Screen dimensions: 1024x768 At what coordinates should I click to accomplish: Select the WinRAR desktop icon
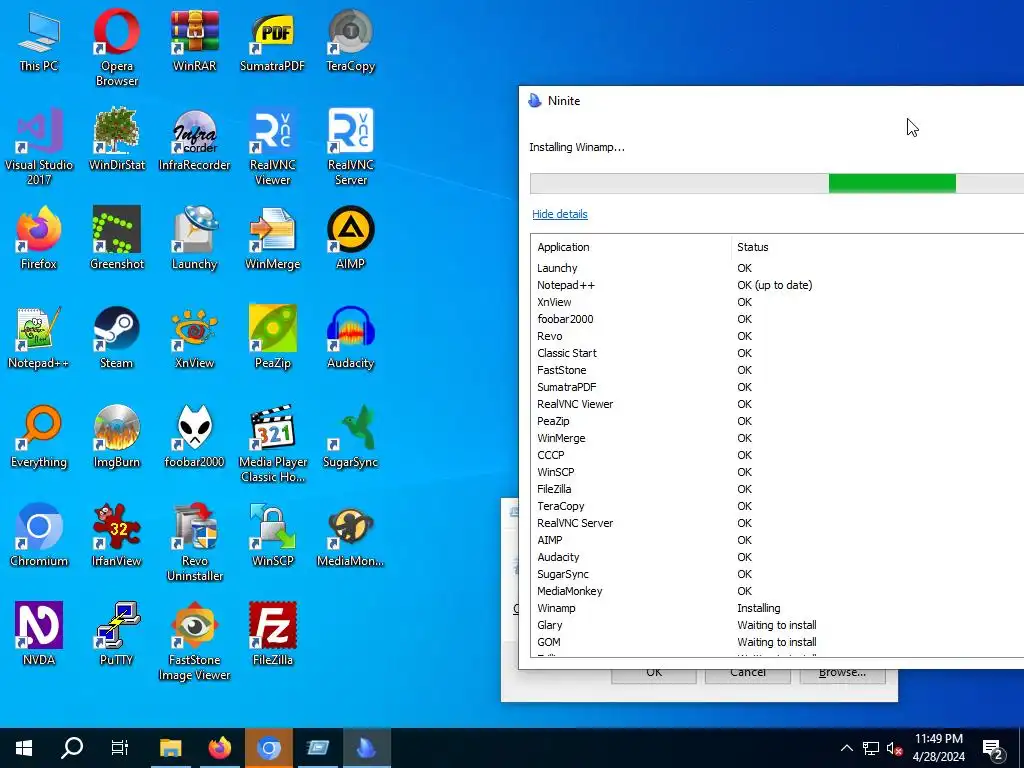click(x=194, y=40)
